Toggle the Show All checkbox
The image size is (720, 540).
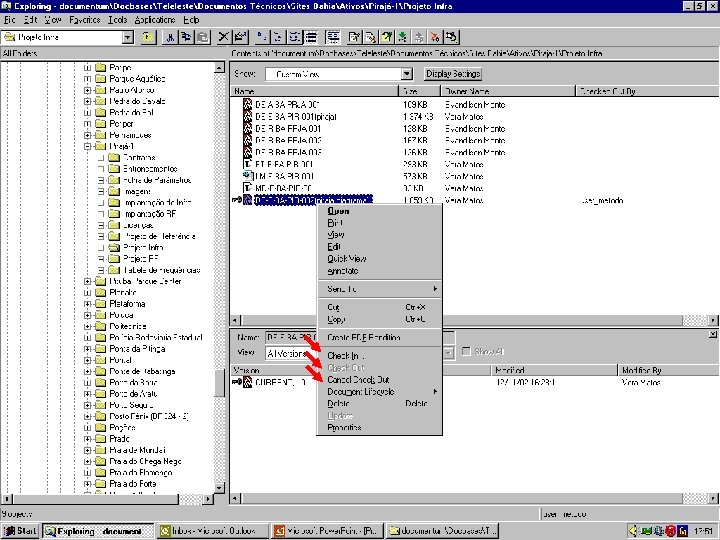(467, 351)
